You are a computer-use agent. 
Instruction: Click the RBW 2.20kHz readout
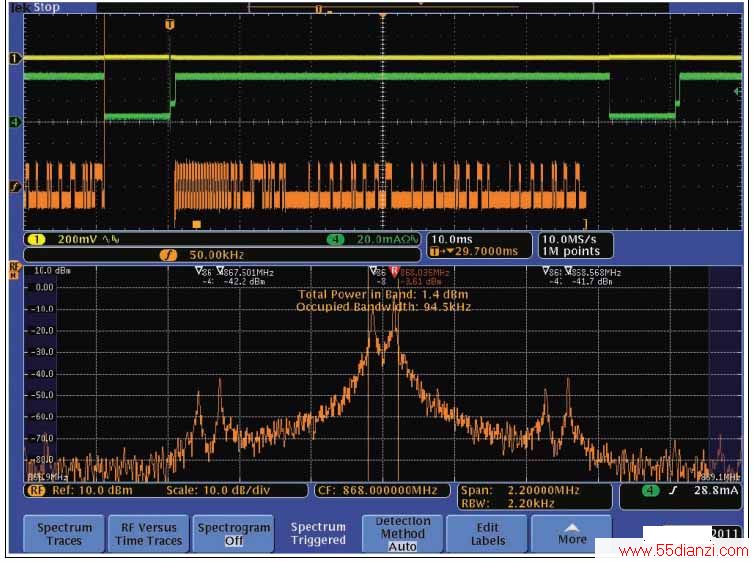click(x=508, y=503)
